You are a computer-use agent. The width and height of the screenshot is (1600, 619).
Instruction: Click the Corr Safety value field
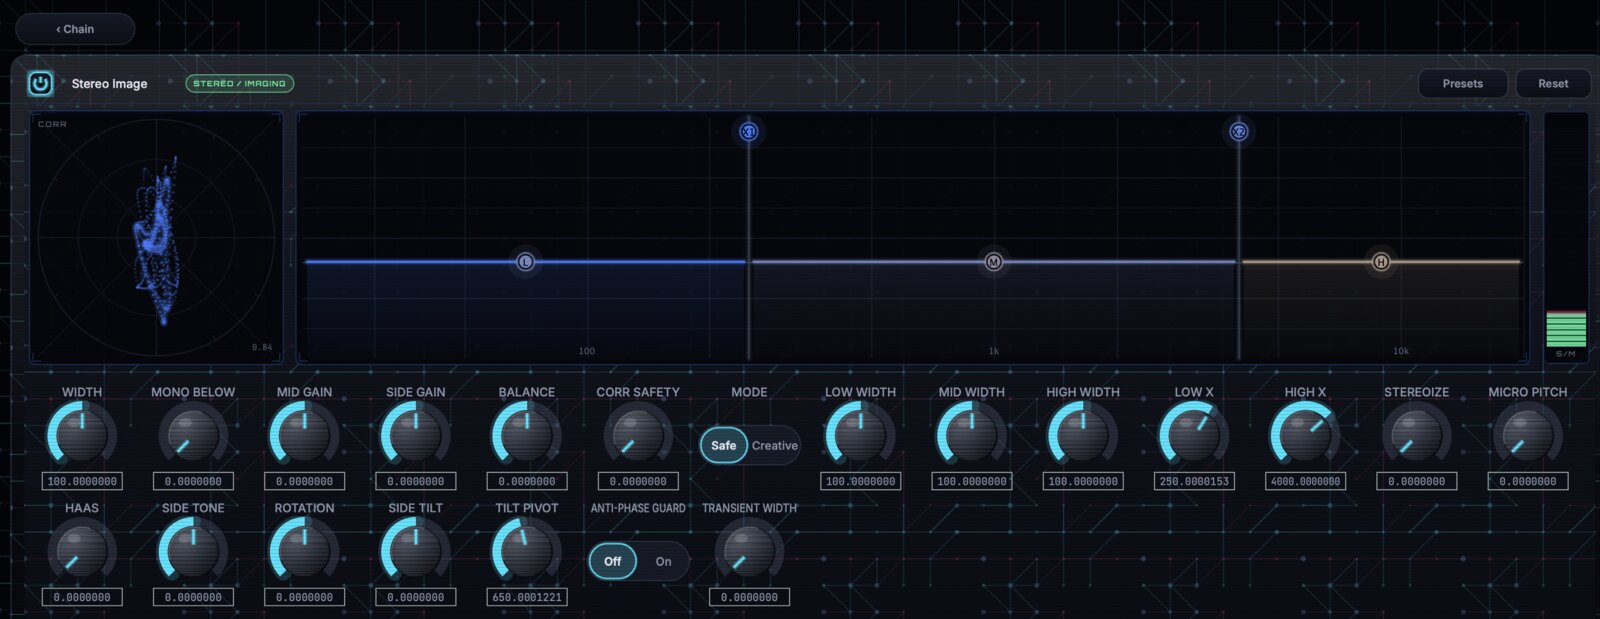click(x=638, y=481)
